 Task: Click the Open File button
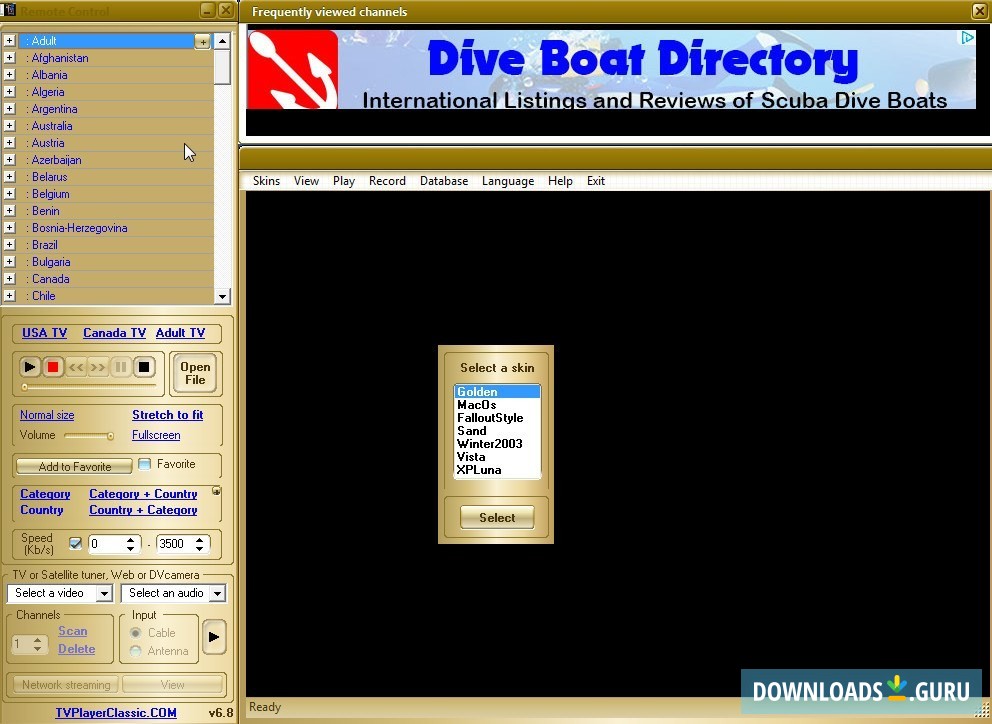(195, 373)
